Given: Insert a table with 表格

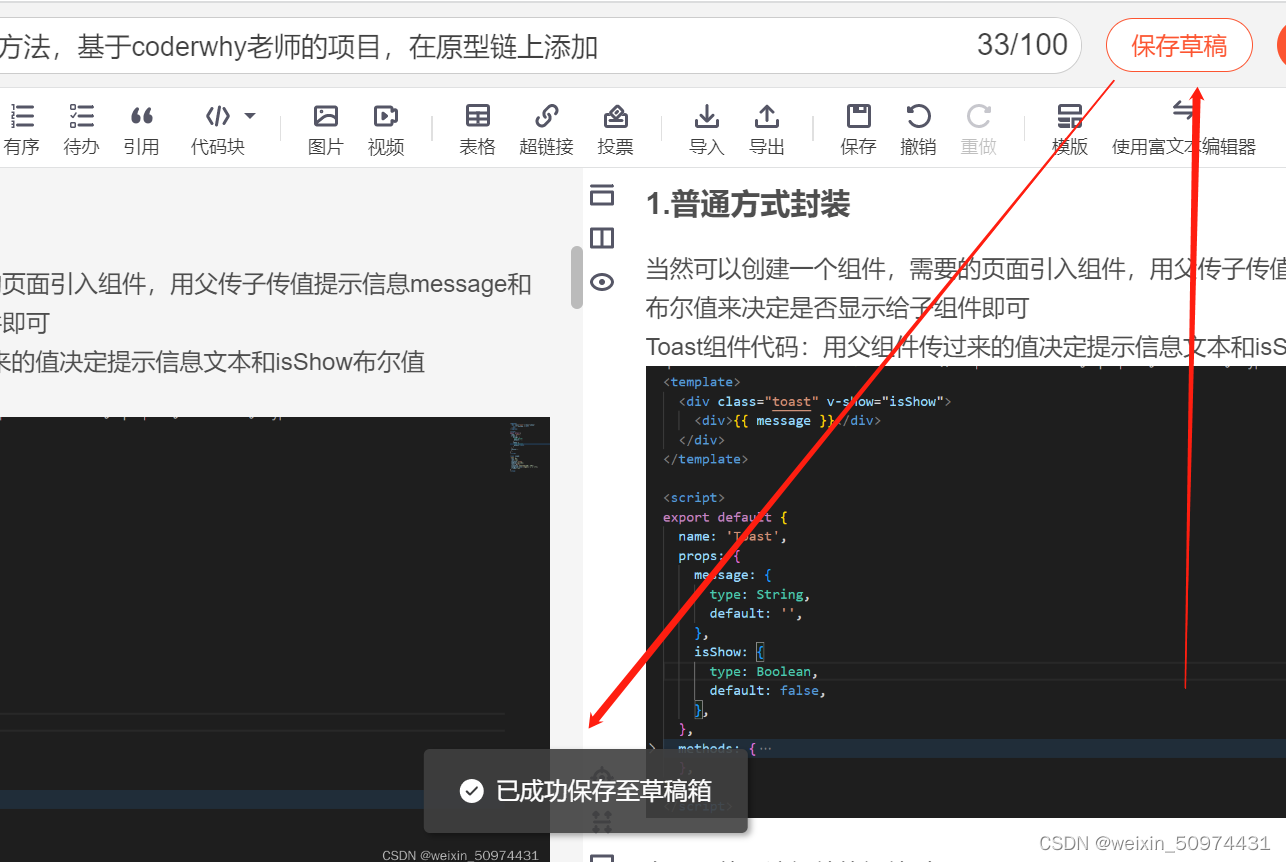Looking at the screenshot, I should click(477, 129).
